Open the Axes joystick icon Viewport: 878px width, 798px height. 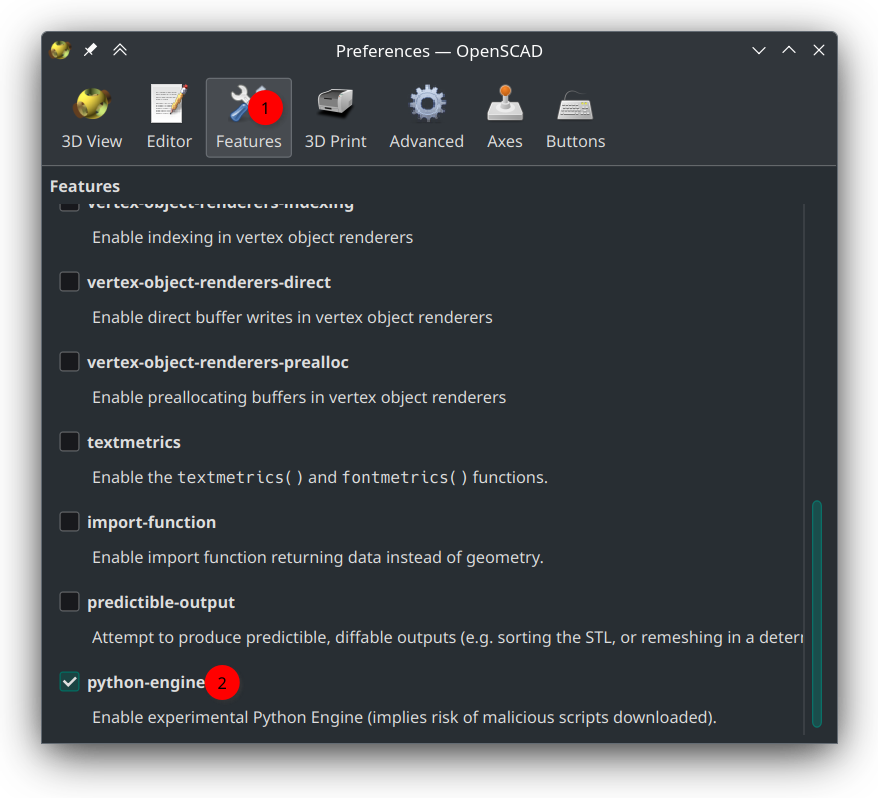505,105
